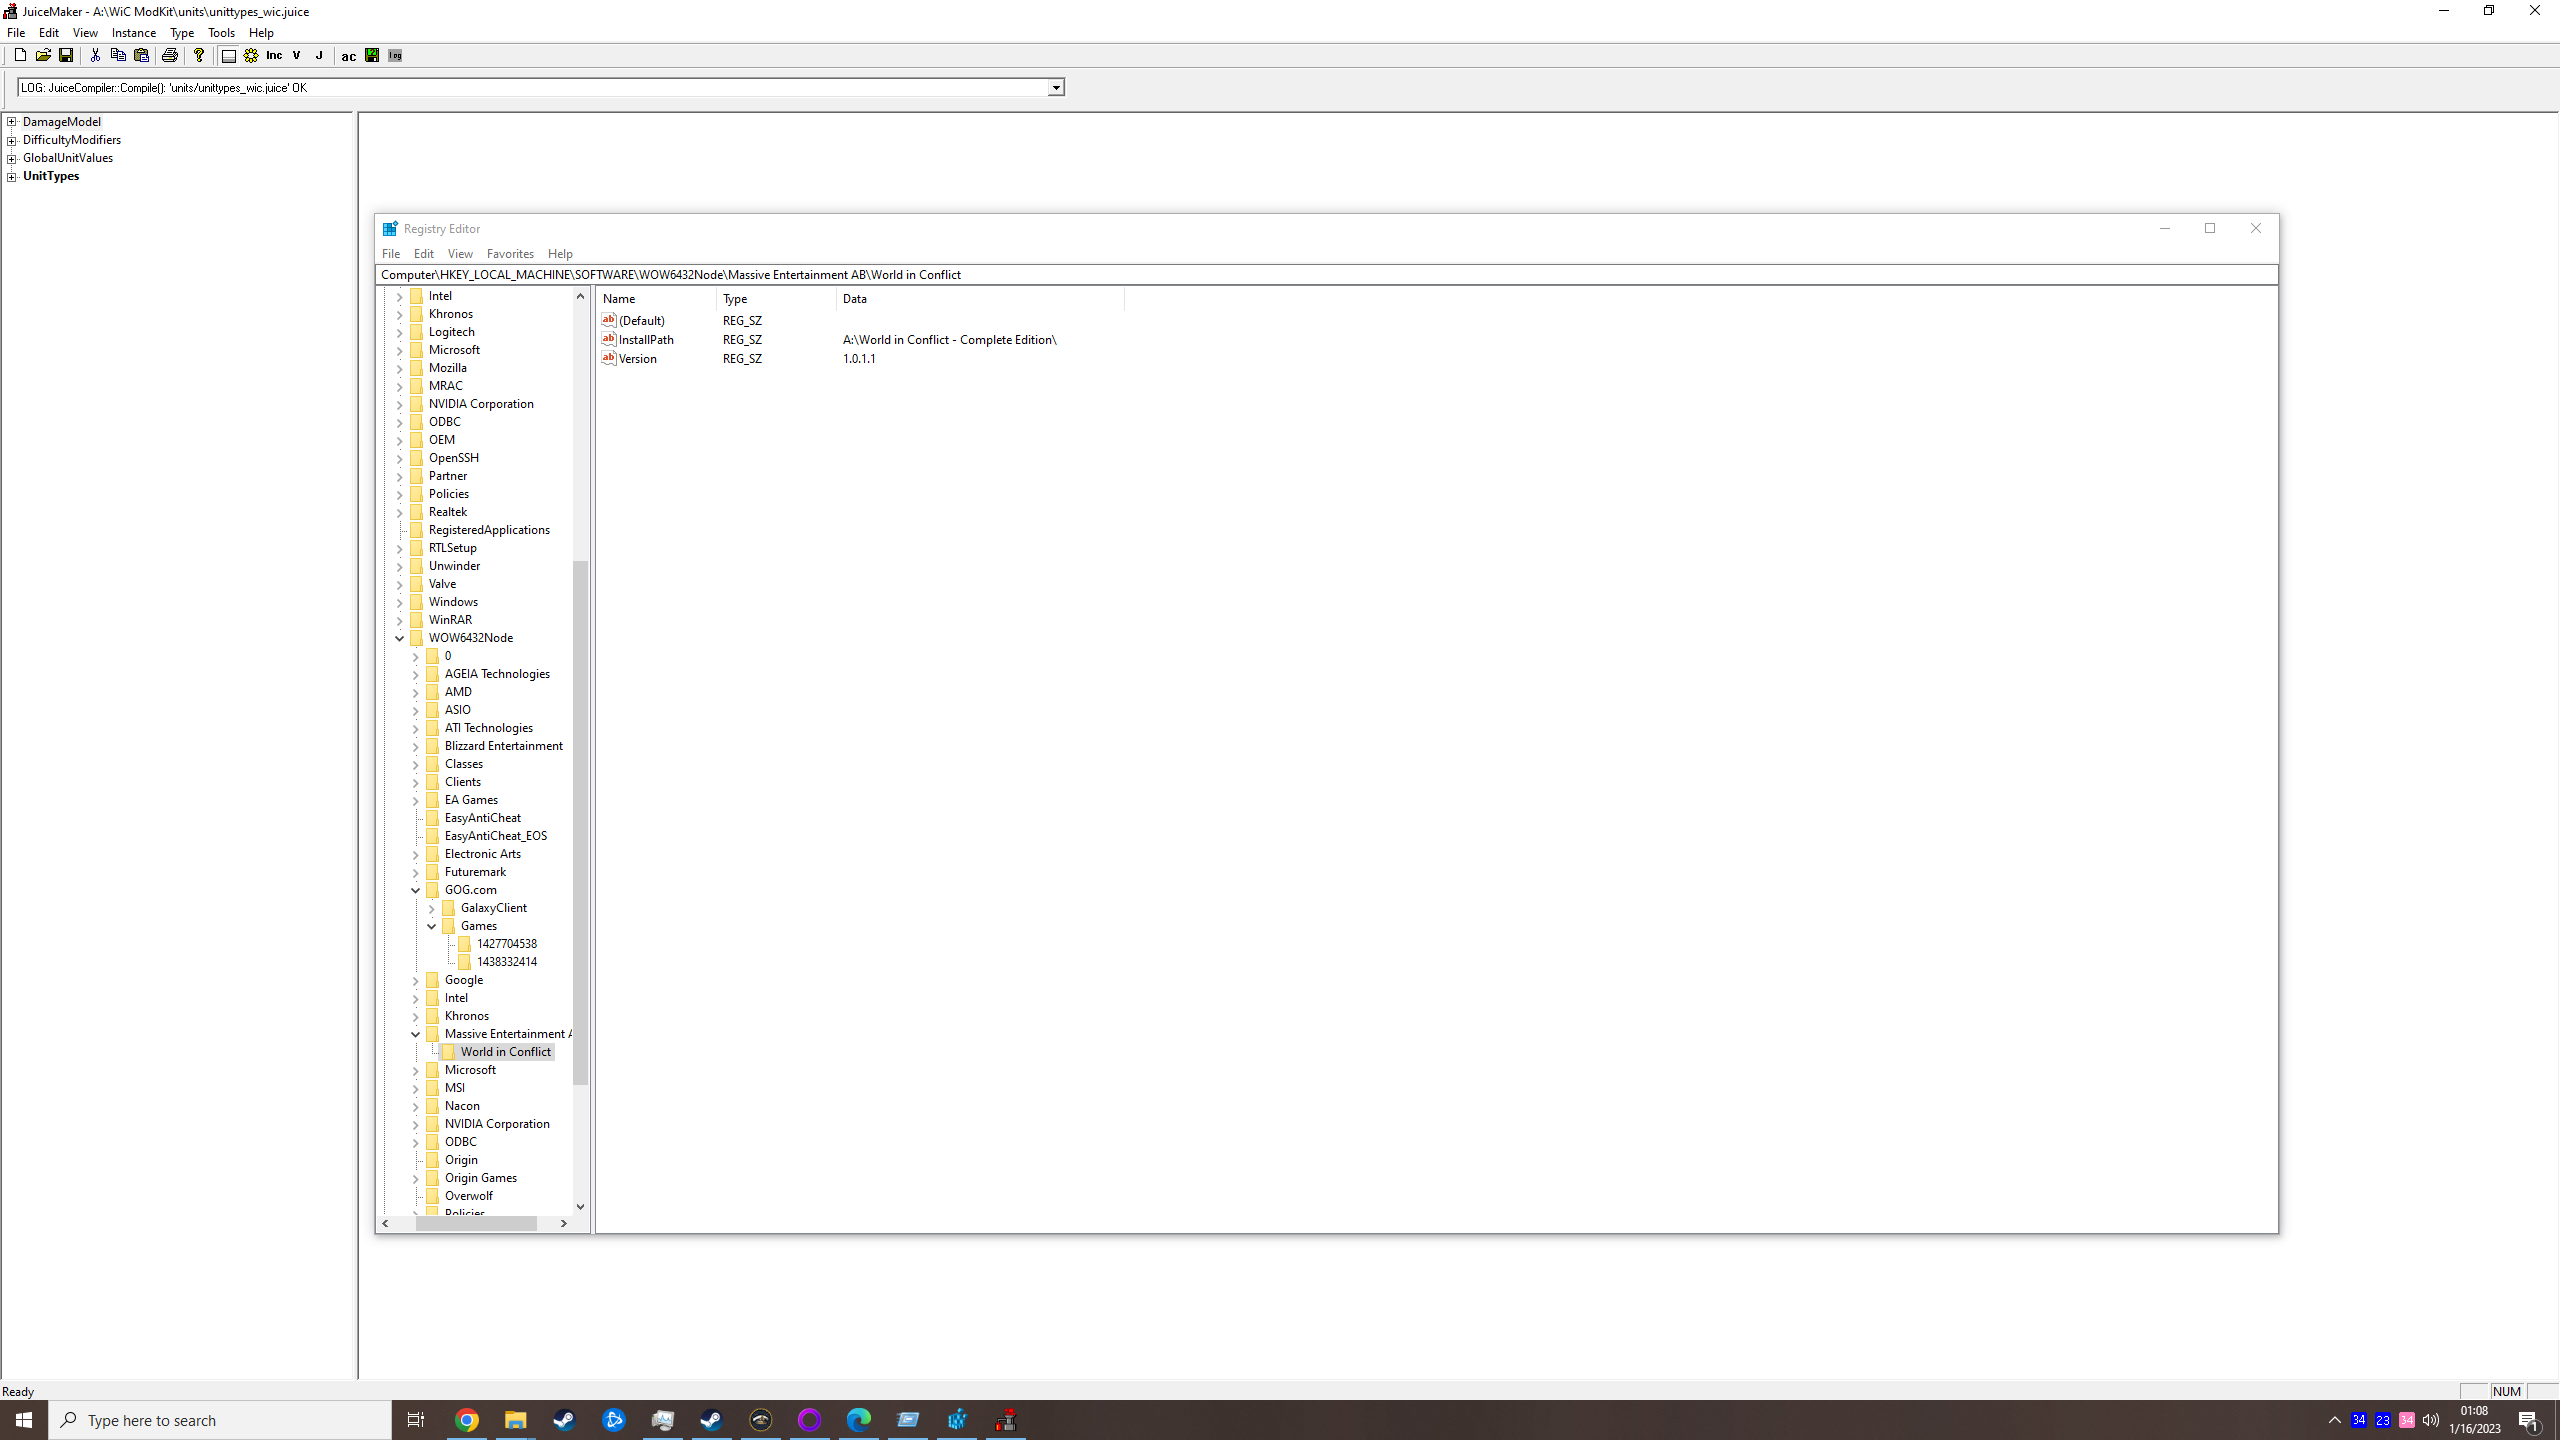The image size is (2560, 1440).
Task: Collapse the GOG.com registry key
Action: pos(415,890)
